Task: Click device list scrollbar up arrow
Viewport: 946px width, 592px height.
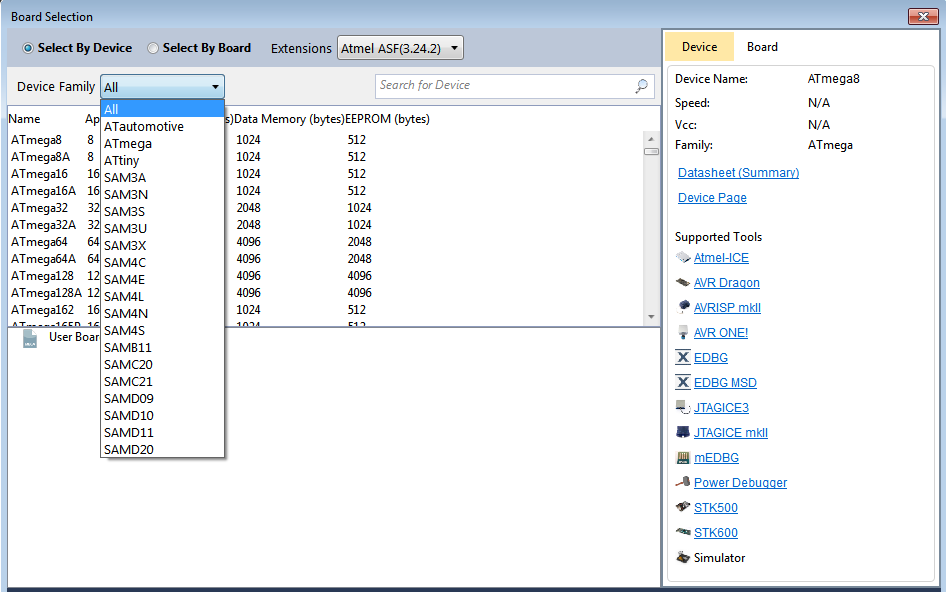Action: tap(651, 139)
